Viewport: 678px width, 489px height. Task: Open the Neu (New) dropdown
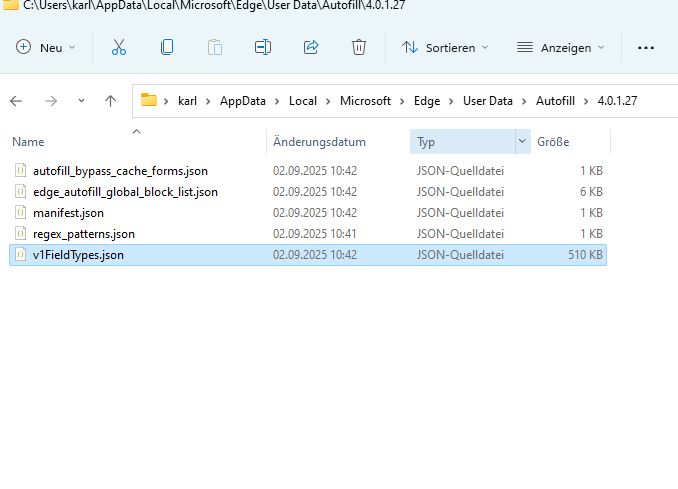(x=45, y=48)
